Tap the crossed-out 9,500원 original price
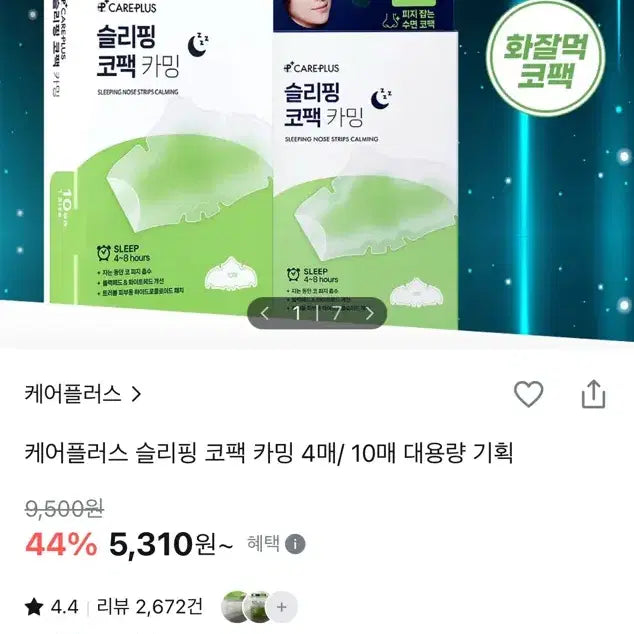Image resolution: width=634 pixels, height=634 pixels. click(x=64, y=508)
